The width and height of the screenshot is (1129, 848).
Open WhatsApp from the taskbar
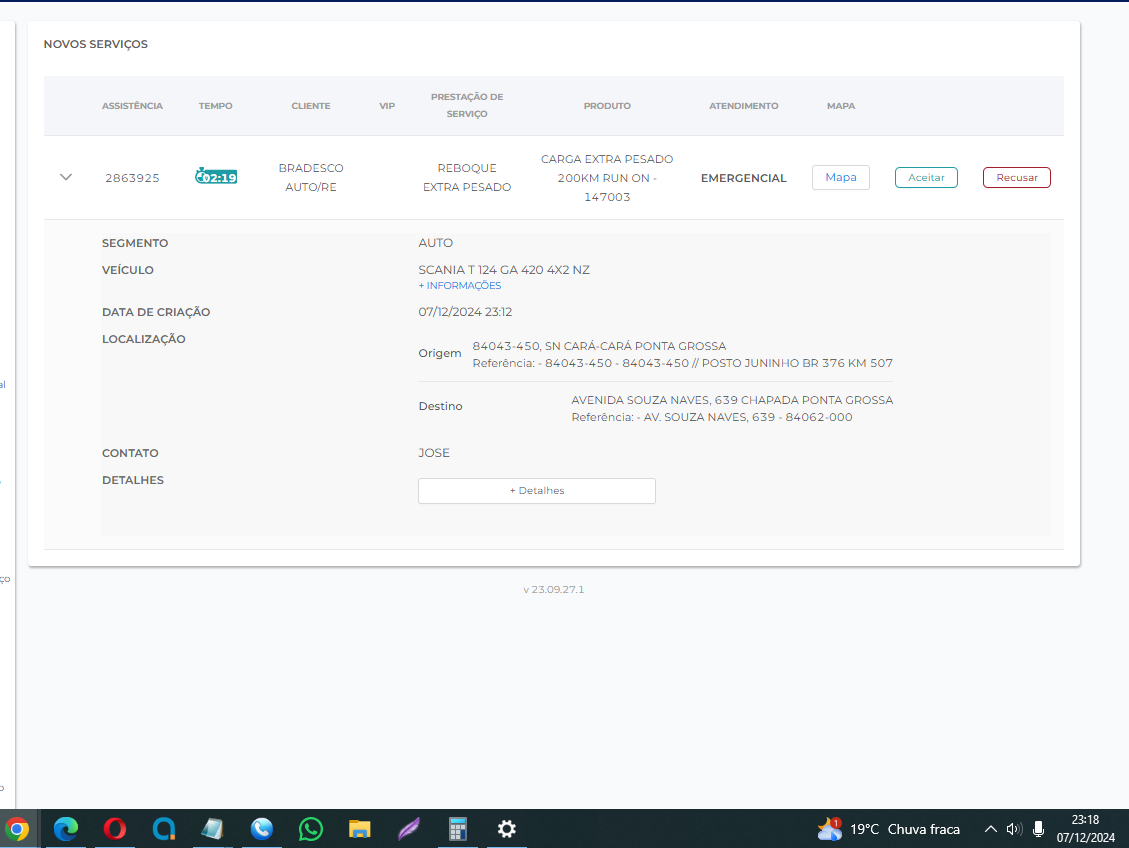tap(311, 829)
